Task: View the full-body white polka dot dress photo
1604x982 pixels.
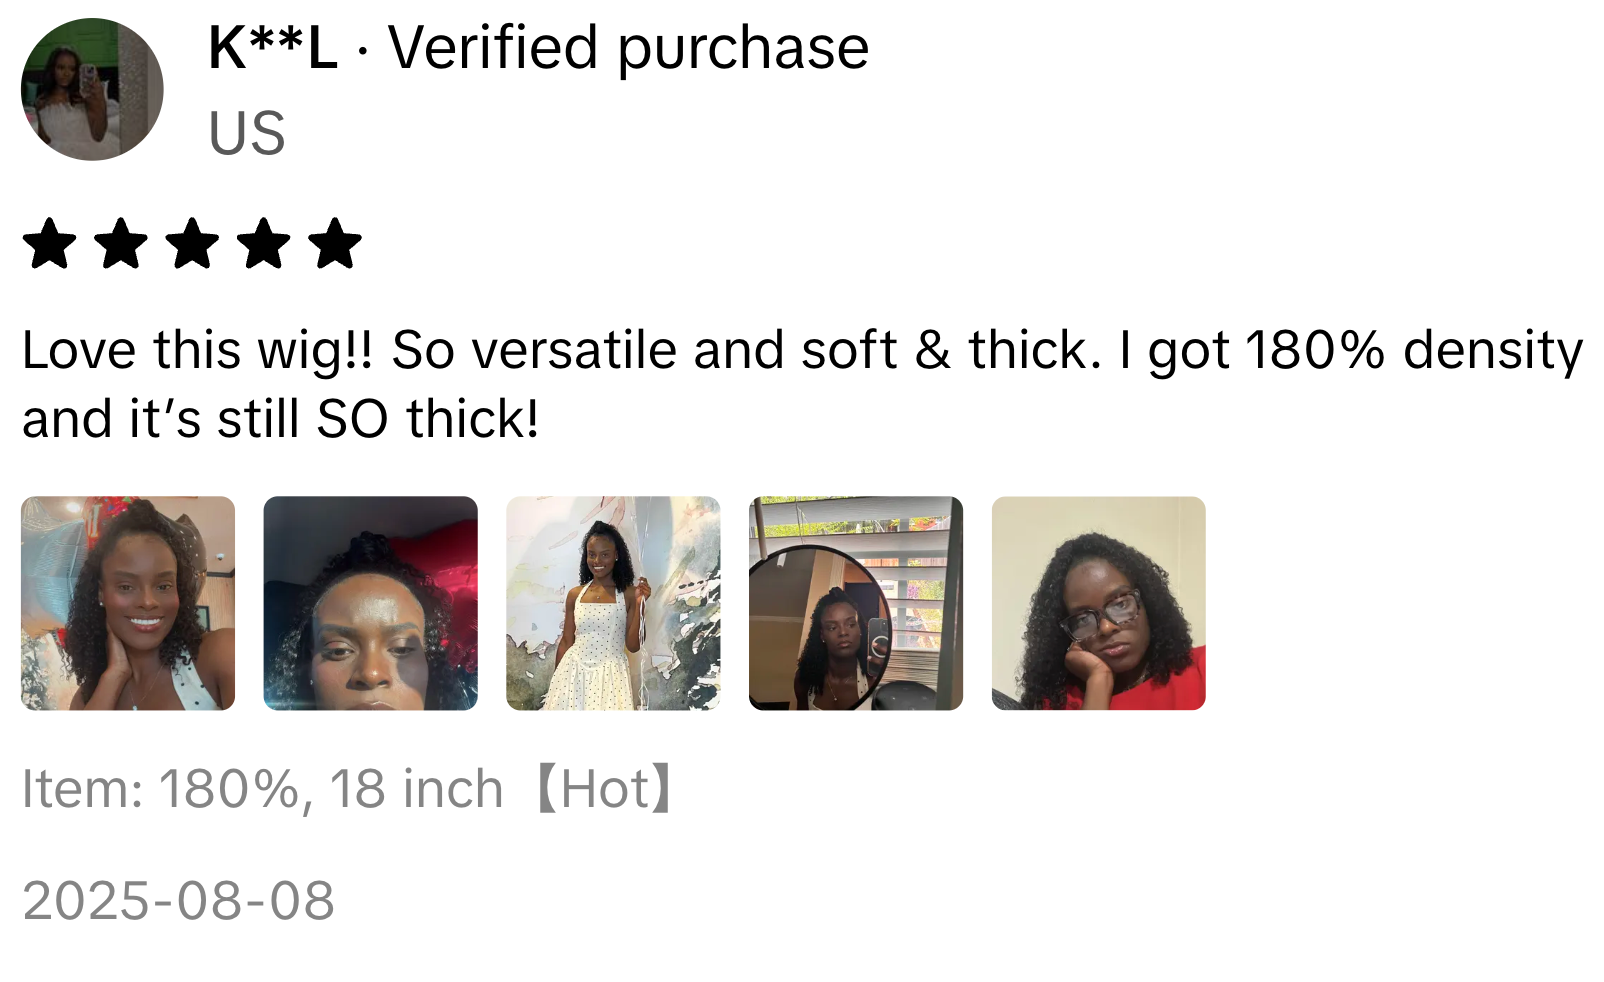Action: (613, 603)
